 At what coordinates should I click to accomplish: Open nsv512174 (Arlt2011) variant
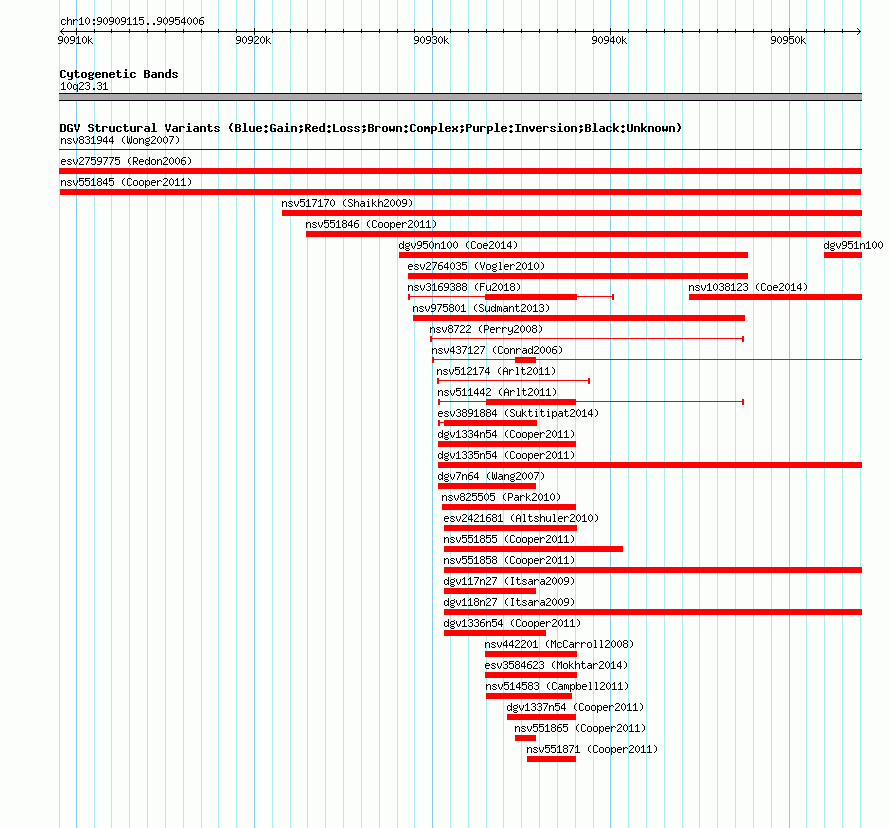(496, 371)
